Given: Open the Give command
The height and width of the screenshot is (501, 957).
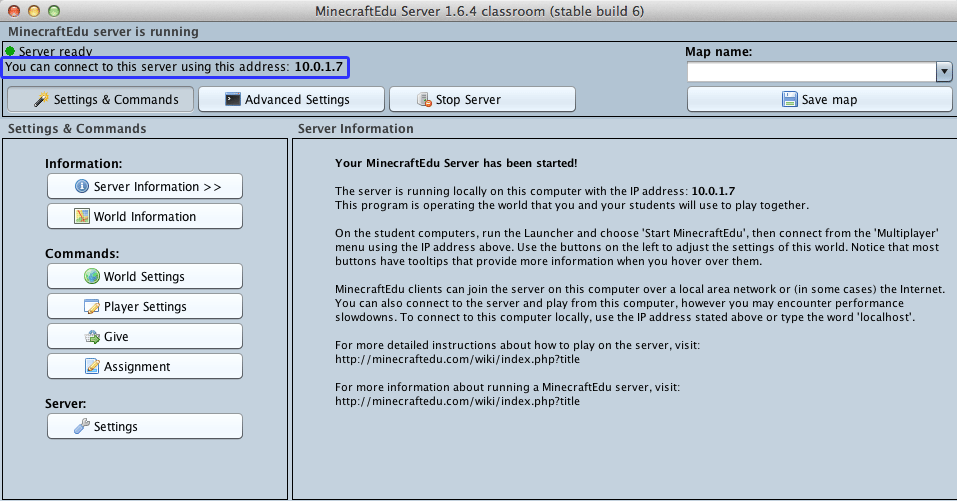Looking at the screenshot, I should [x=145, y=336].
